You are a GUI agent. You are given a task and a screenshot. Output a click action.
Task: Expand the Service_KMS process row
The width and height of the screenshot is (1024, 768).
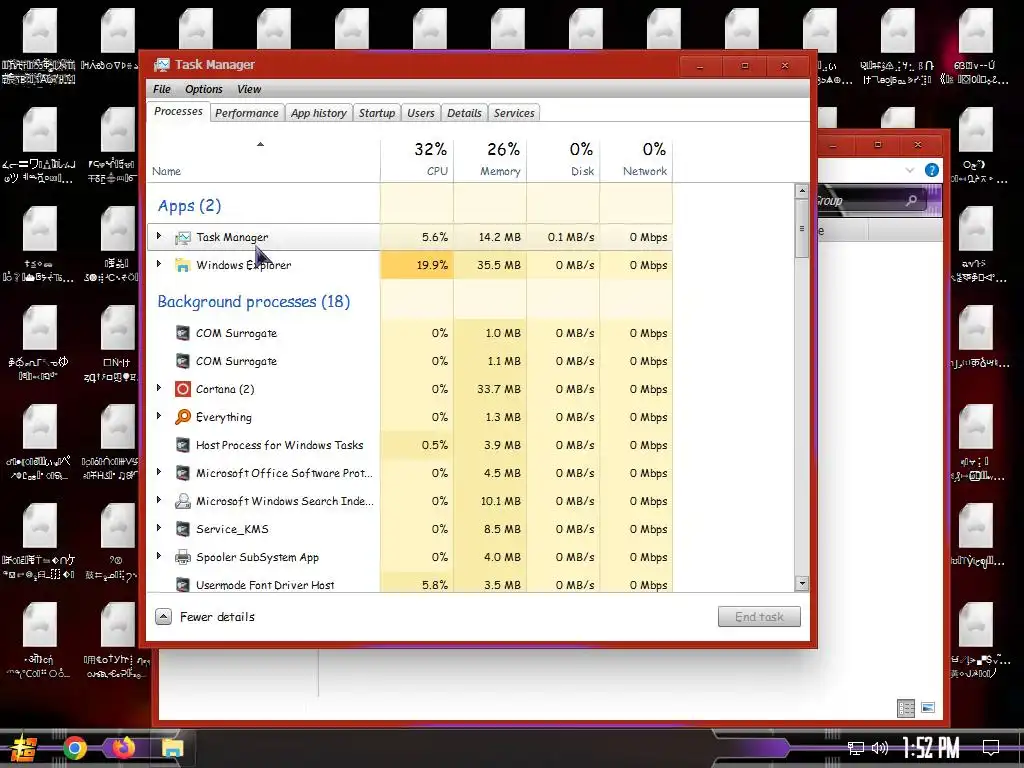pyautogui.click(x=159, y=528)
